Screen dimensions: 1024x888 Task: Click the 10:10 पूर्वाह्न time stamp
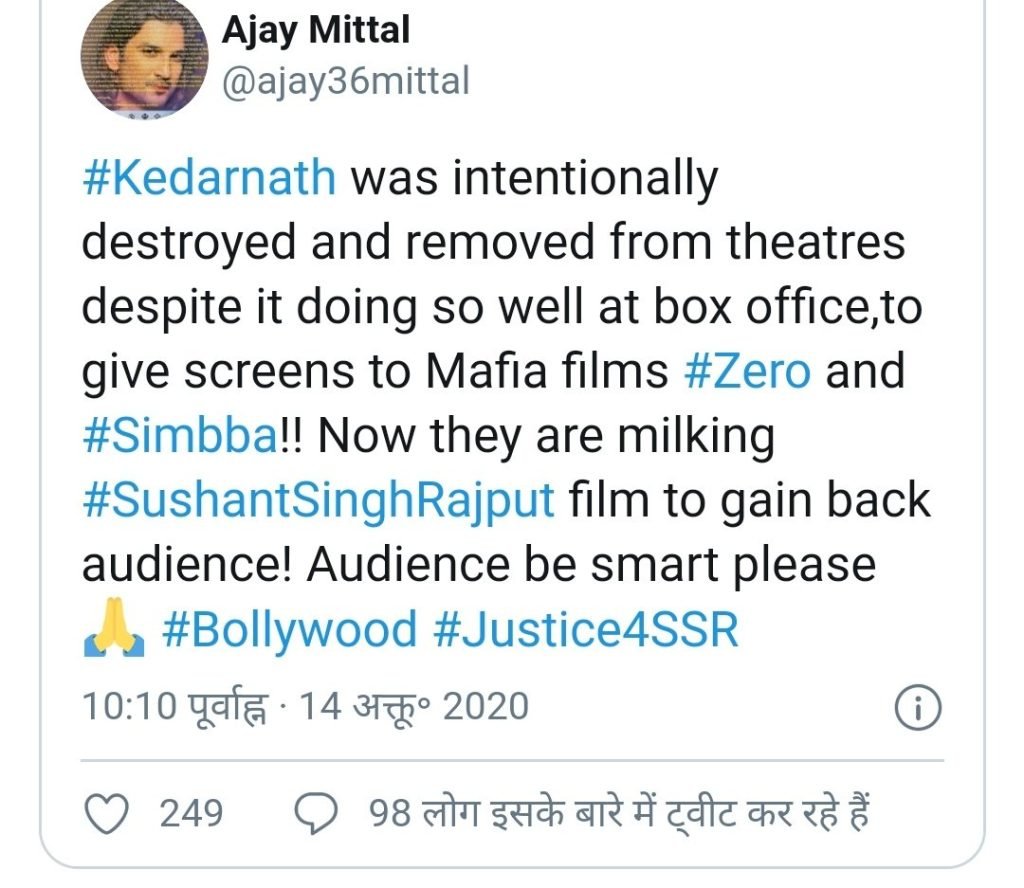click(x=176, y=707)
